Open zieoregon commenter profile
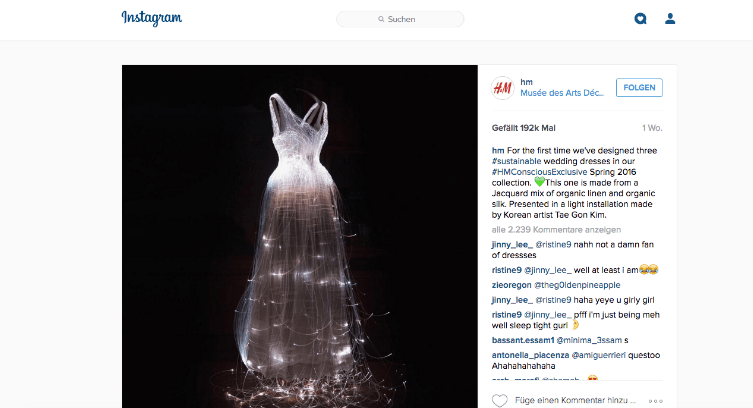Viewport: 753px width, 408px height. click(511, 285)
